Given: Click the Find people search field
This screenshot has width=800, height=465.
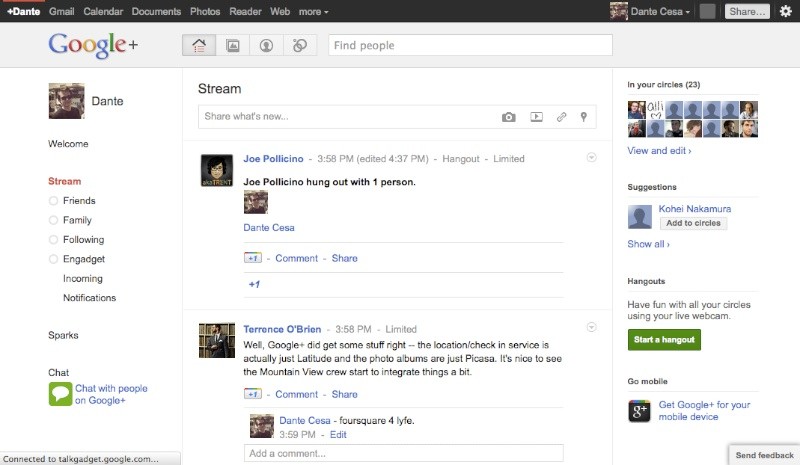Looking at the screenshot, I should coord(470,45).
